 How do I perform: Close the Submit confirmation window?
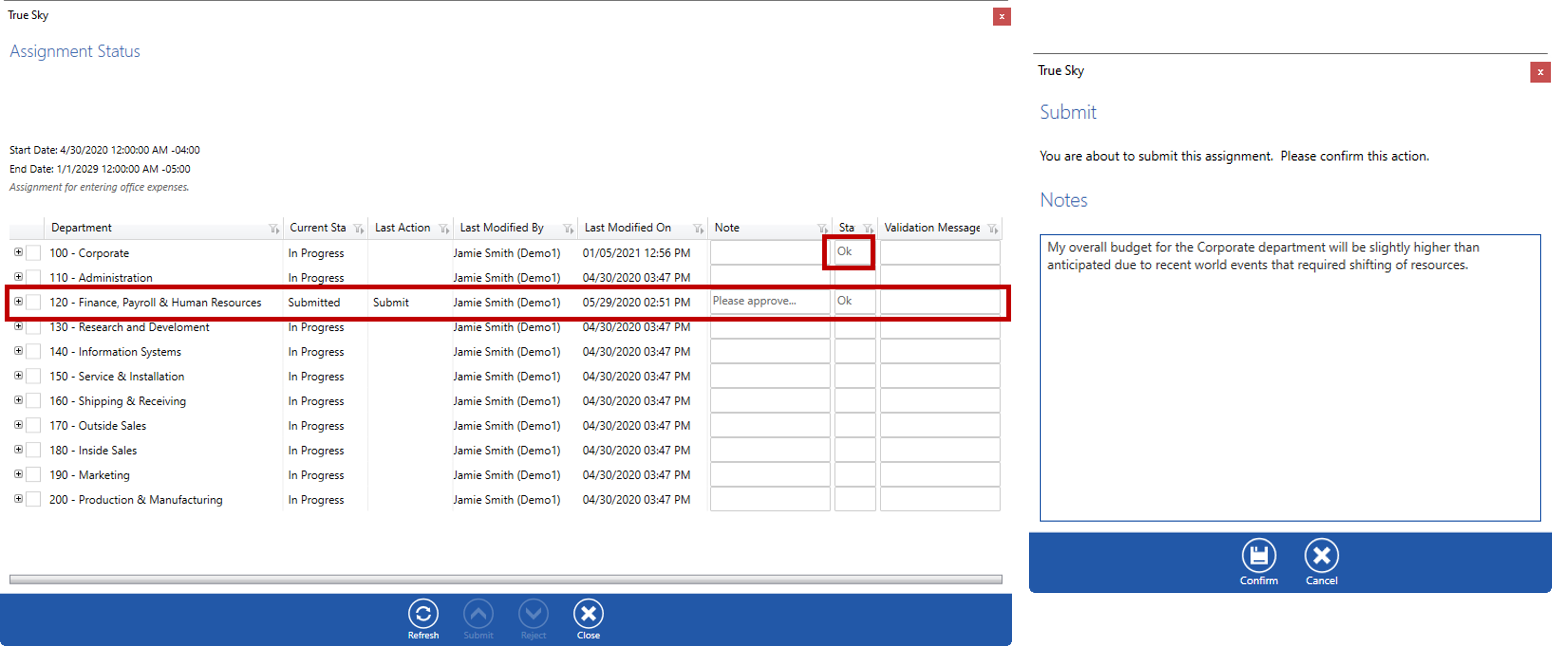click(x=1541, y=71)
